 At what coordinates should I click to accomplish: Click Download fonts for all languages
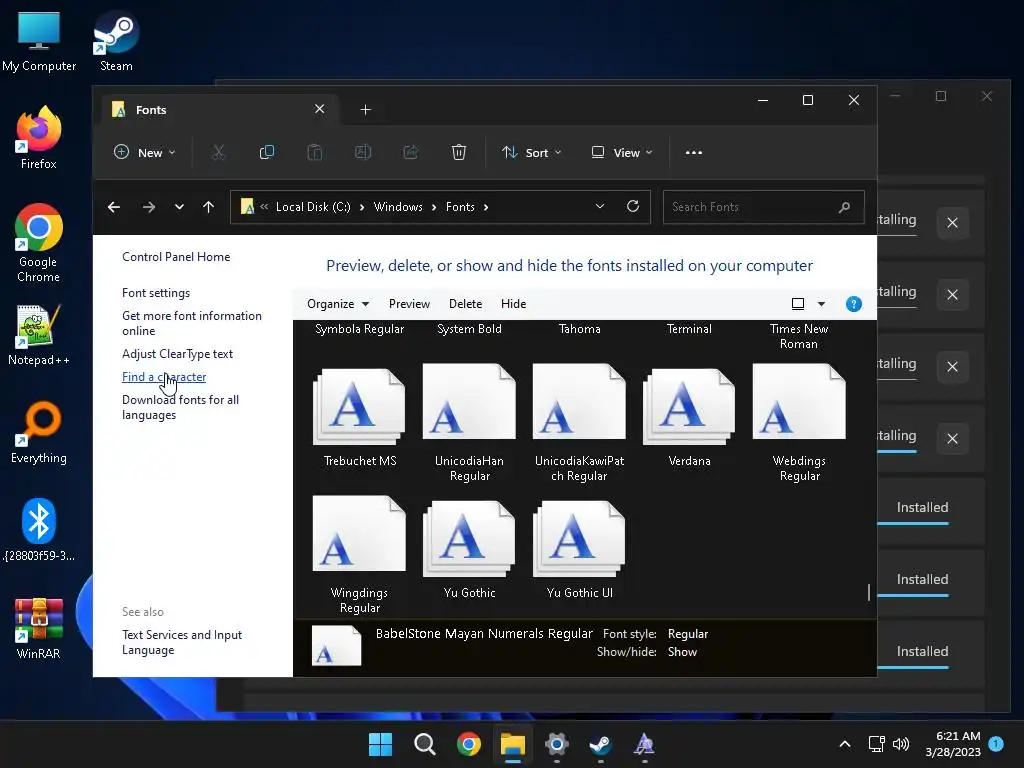coord(180,407)
